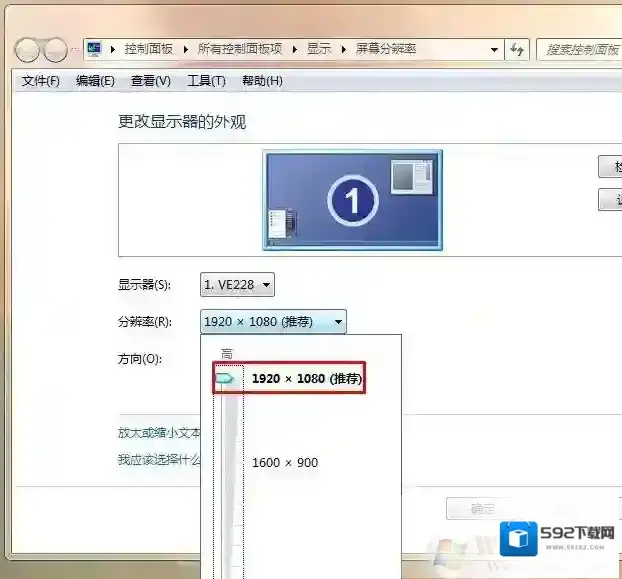This screenshot has height=579, width=622.
Task: Choose 1600 × 900 on the resolution slider
Action: click(284, 462)
